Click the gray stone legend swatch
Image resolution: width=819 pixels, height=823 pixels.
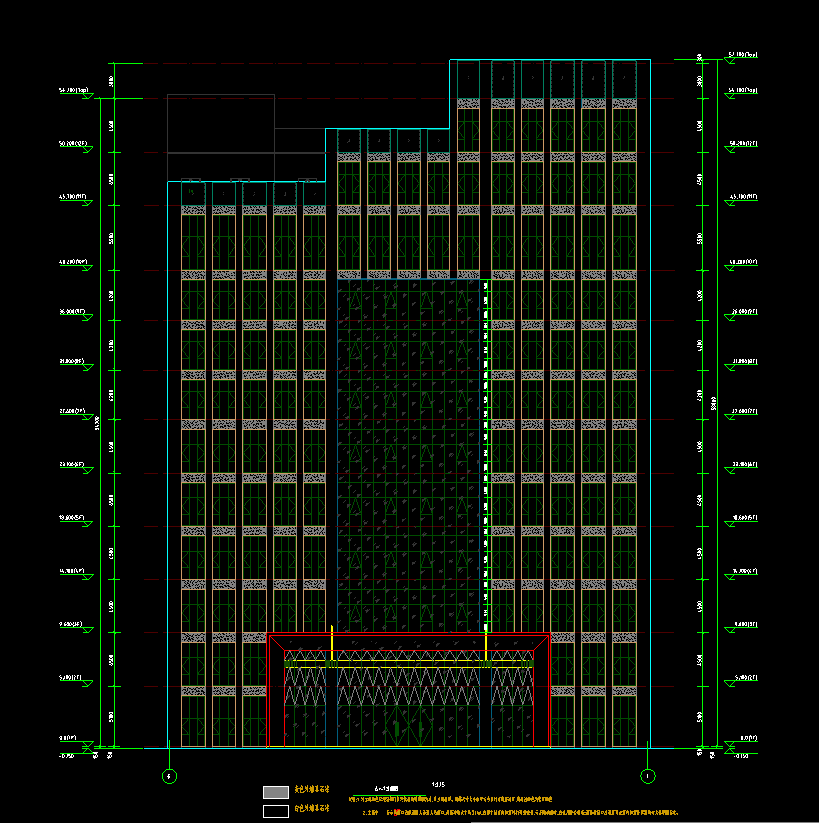coord(275,792)
